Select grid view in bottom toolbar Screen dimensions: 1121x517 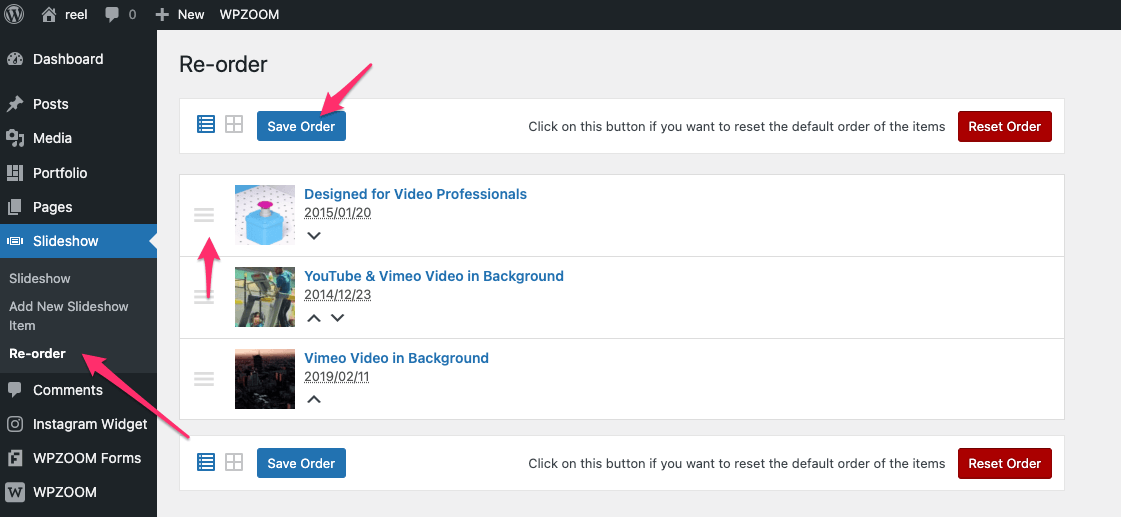tap(234, 463)
